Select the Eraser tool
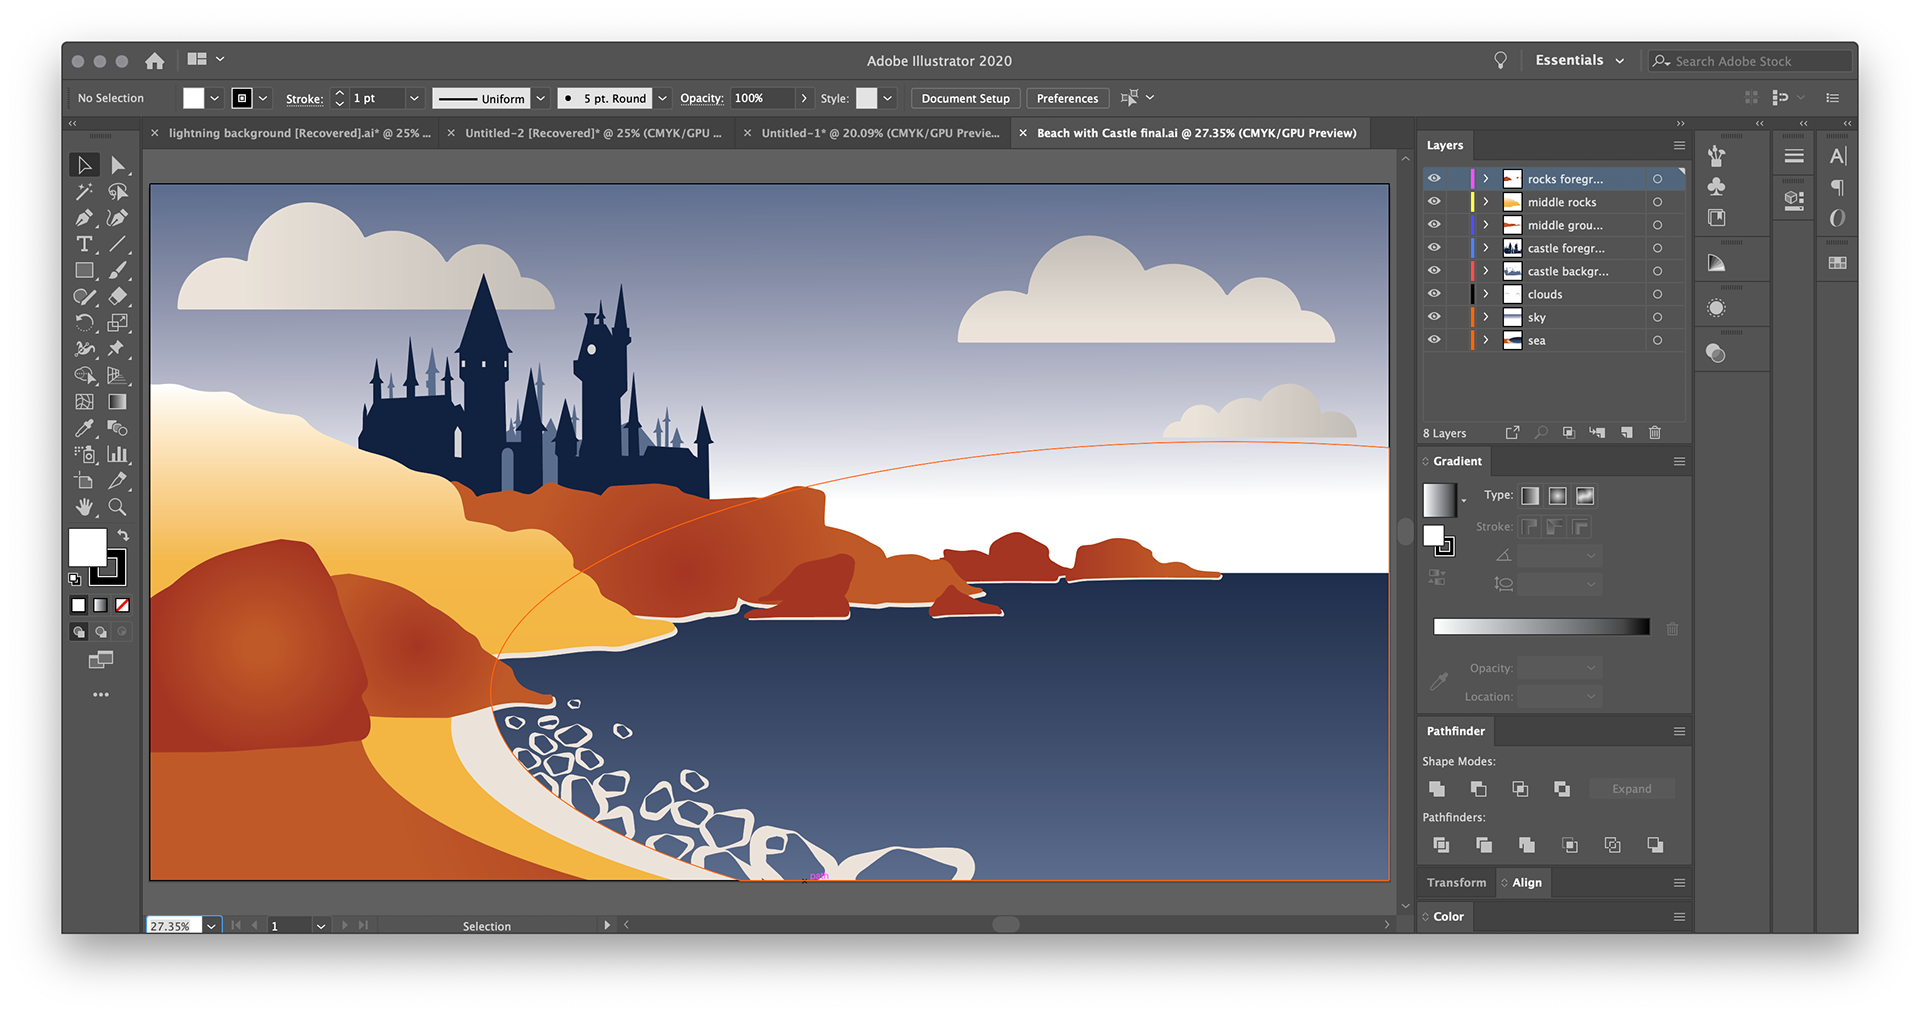Image resolution: width=1920 pixels, height=1015 pixels. click(x=118, y=296)
